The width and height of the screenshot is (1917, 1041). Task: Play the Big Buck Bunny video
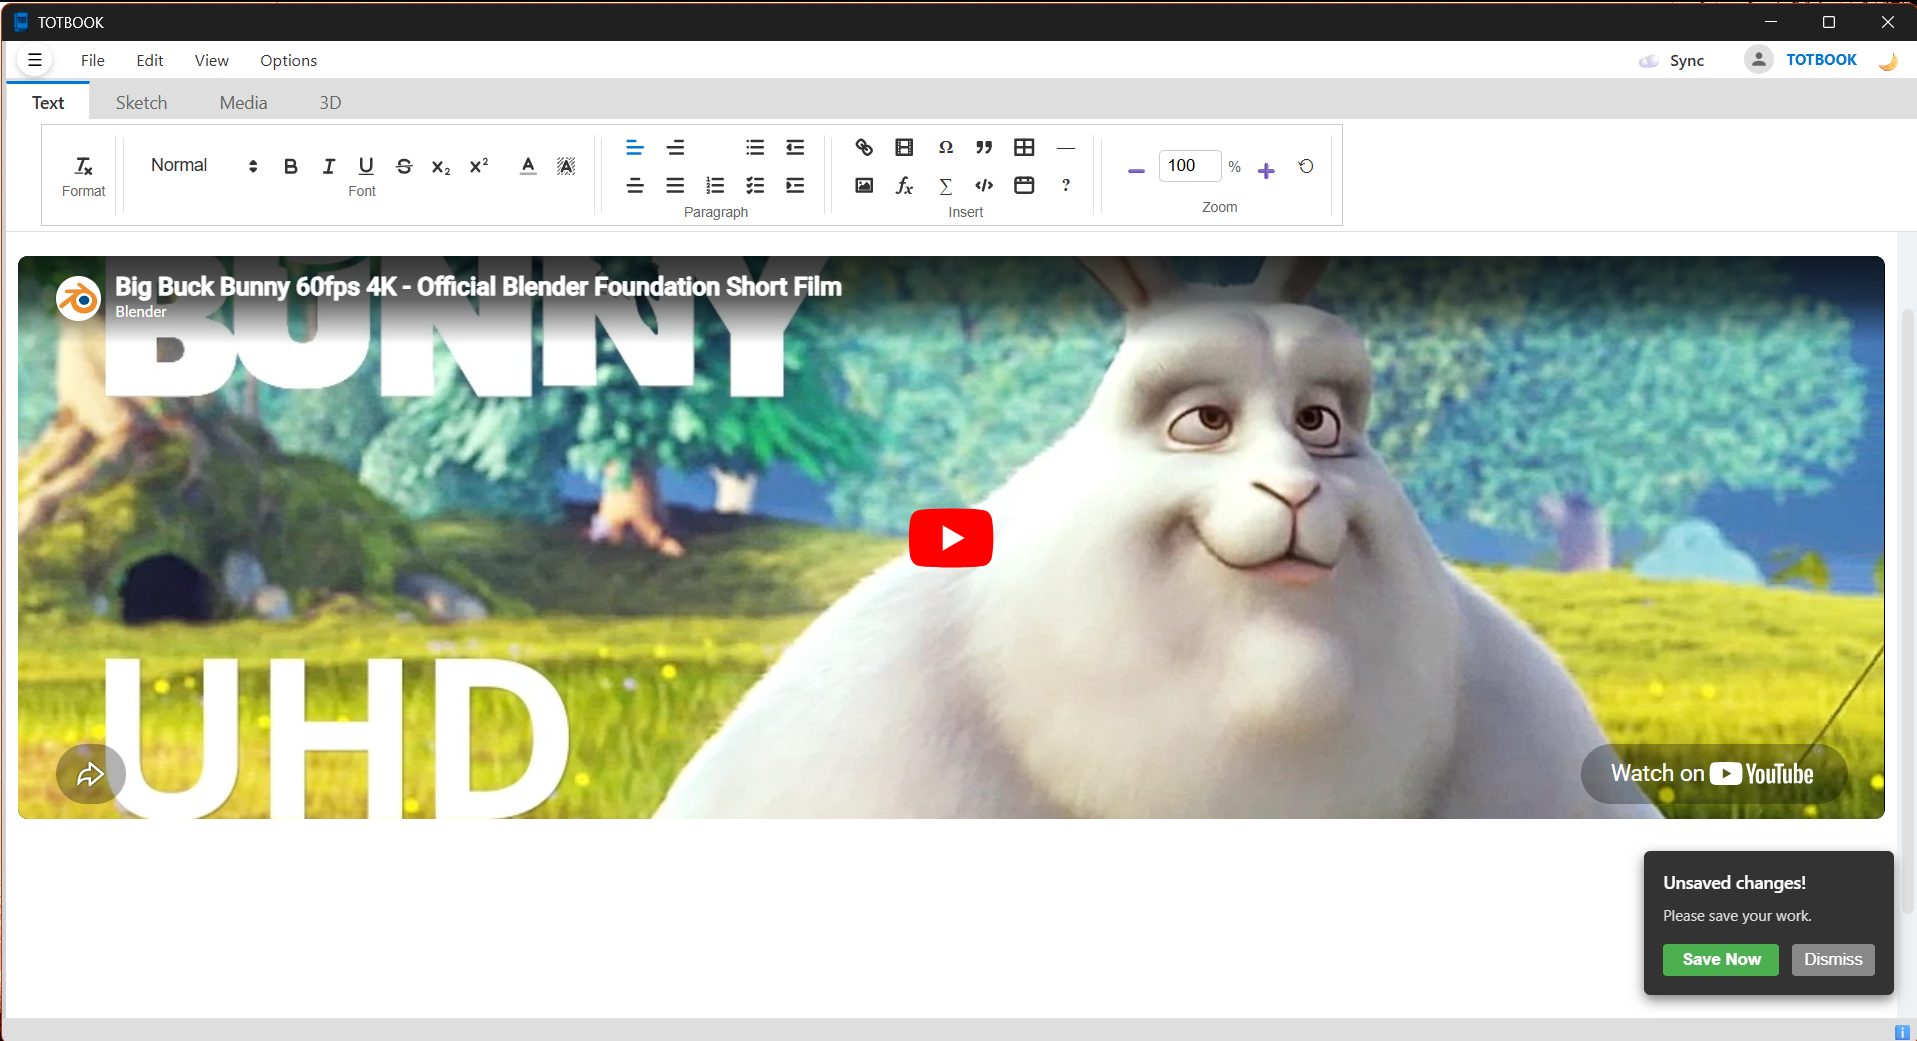951,538
